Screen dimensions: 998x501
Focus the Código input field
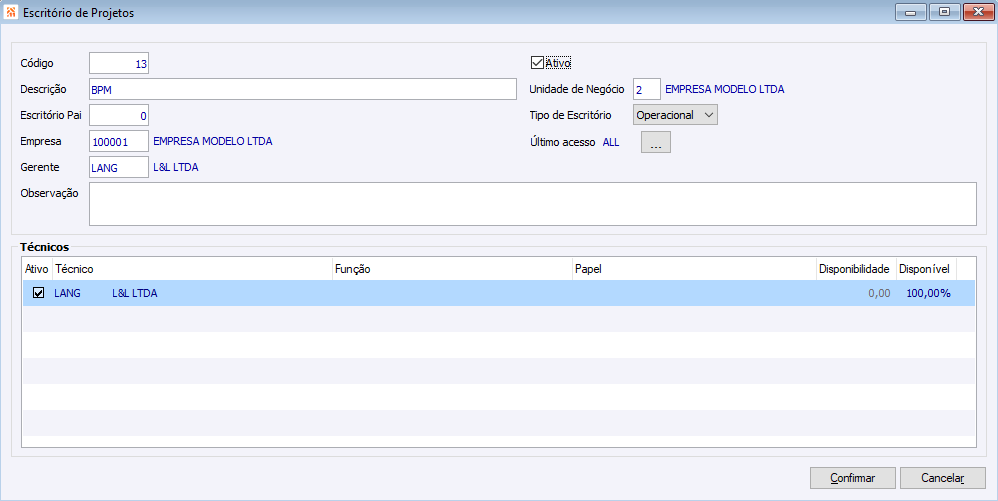(x=119, y=63)
